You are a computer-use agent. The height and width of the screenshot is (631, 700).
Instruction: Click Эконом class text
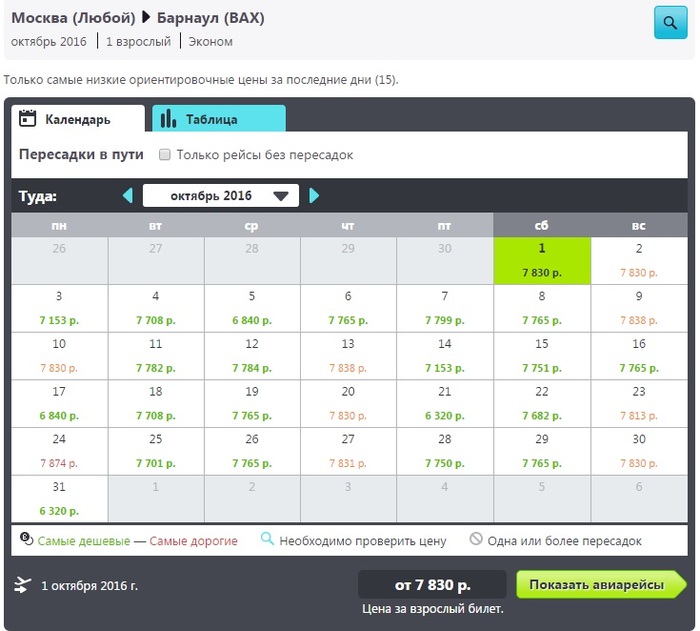click(210, 42)
